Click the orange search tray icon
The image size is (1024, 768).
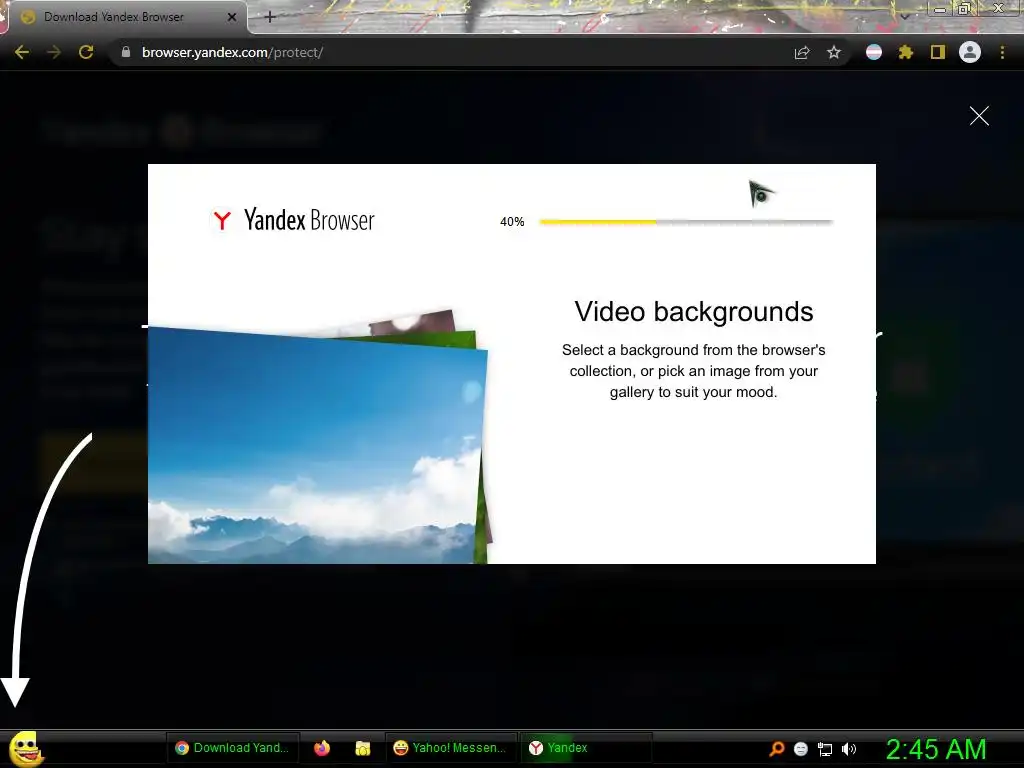click(x=776, y=748)
